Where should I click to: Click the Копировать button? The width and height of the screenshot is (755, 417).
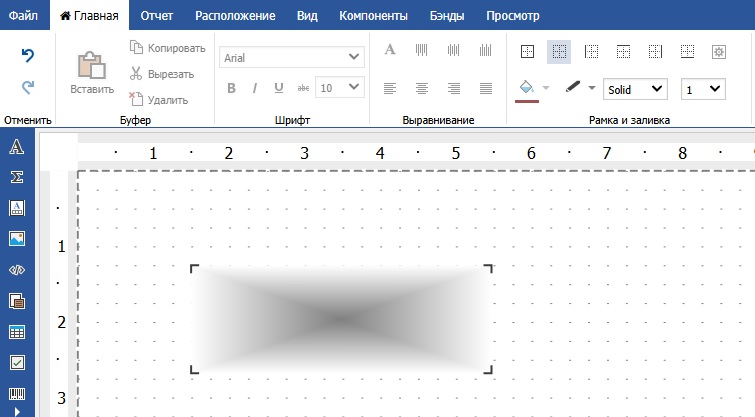click(167, 47)
